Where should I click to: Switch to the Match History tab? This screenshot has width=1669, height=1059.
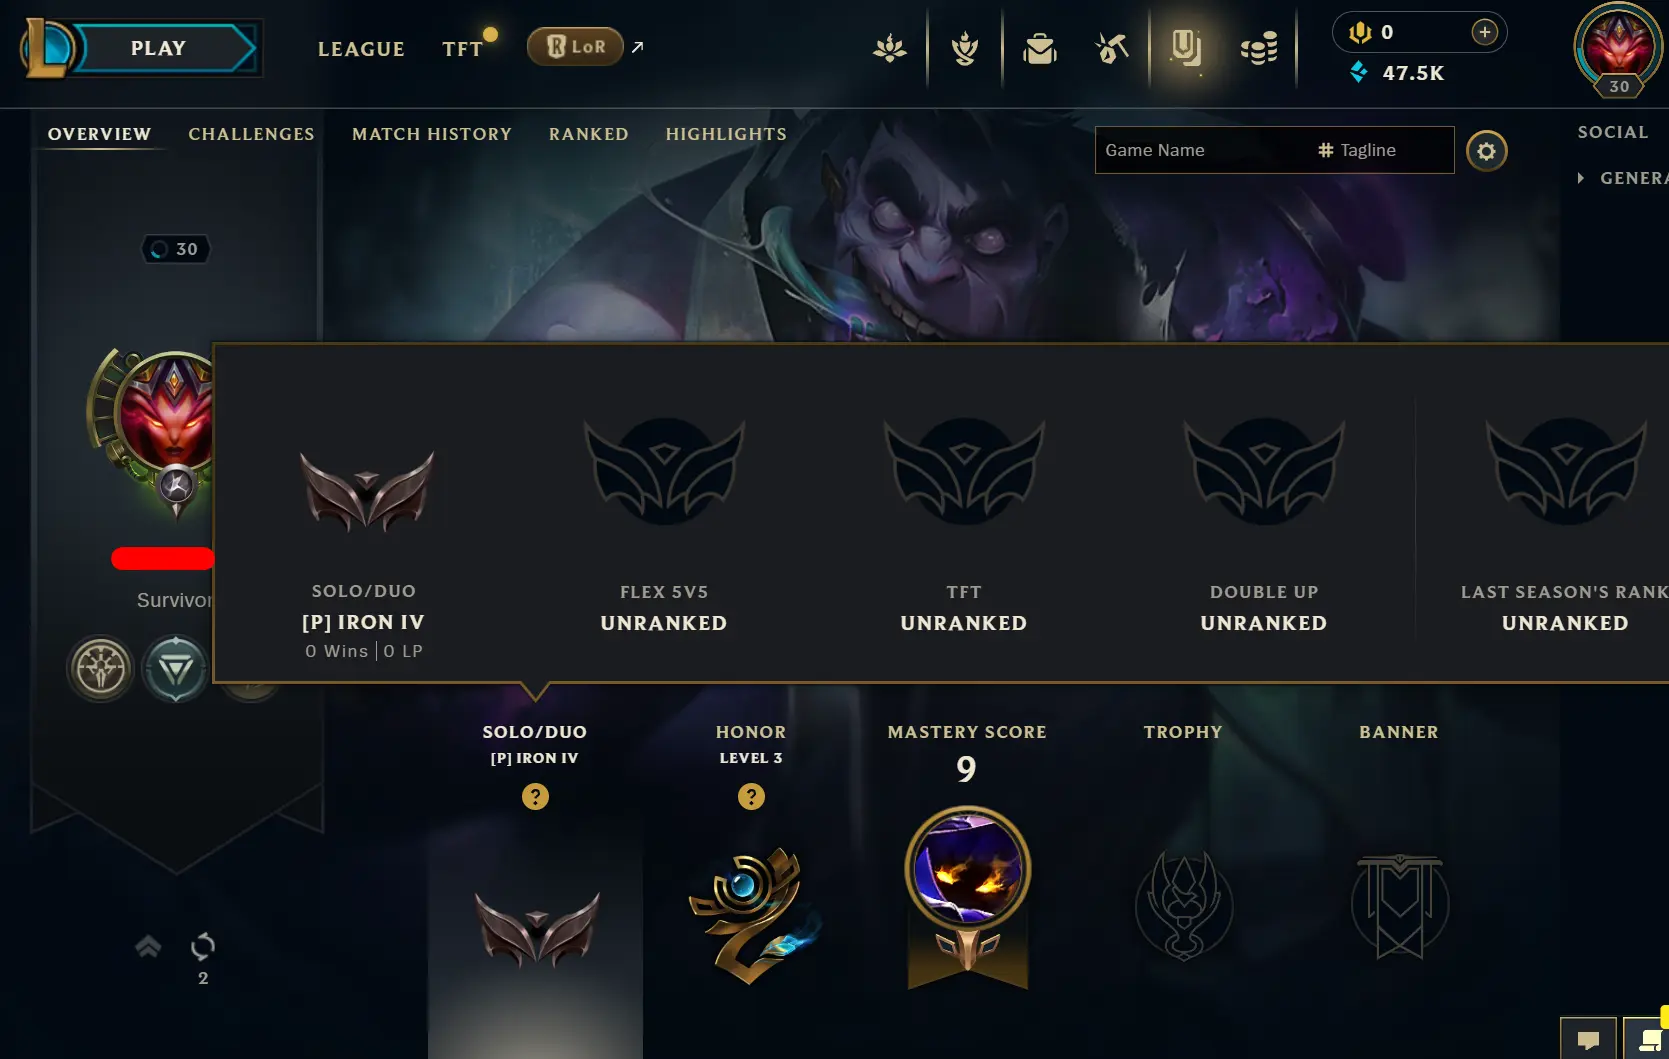click(432, 134)
